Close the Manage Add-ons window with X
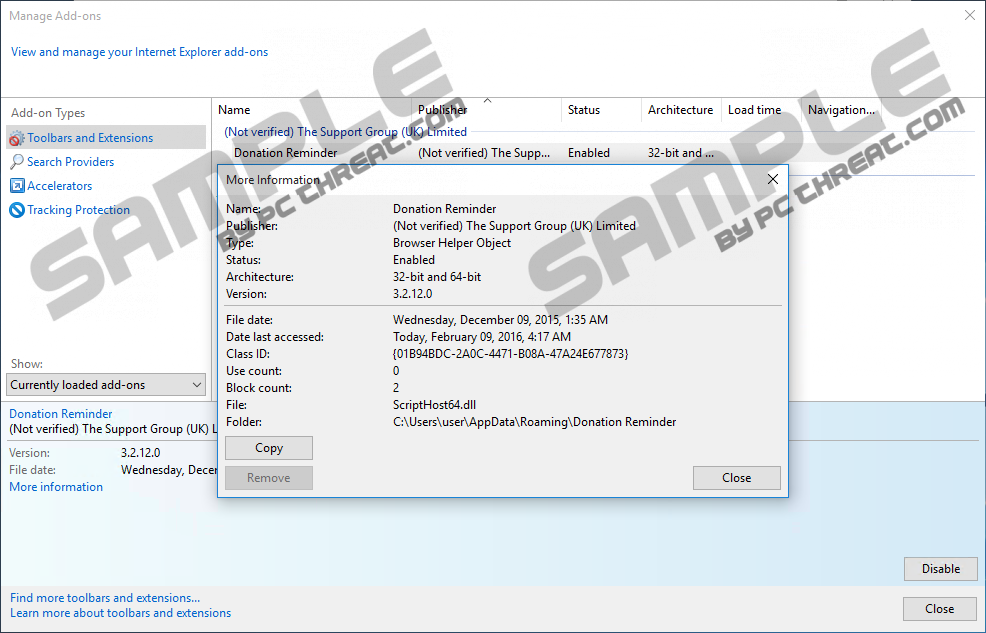 (x=970, y=15)
